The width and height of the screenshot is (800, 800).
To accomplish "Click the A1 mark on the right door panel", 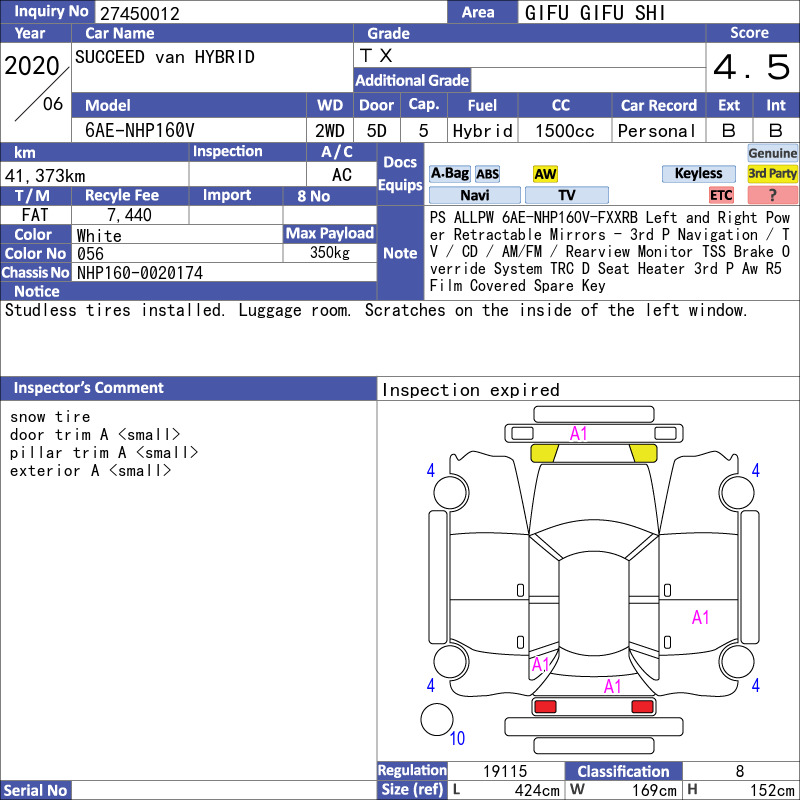I will click(x=701, y=617).
